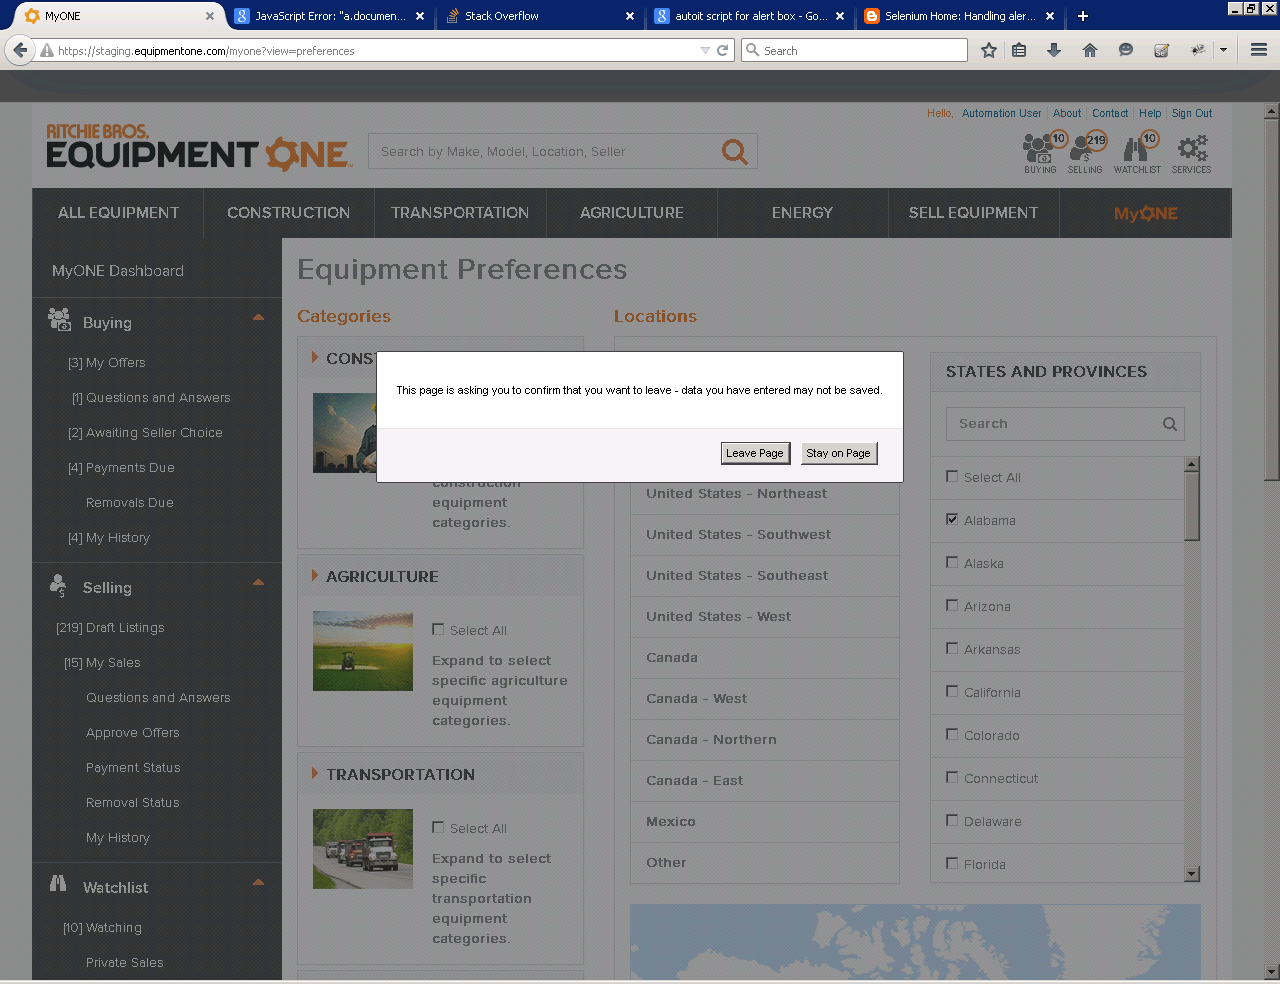Open the downloads arrow icon
The width and height of the screenshot is (1280, 984).
[1054, 50]
